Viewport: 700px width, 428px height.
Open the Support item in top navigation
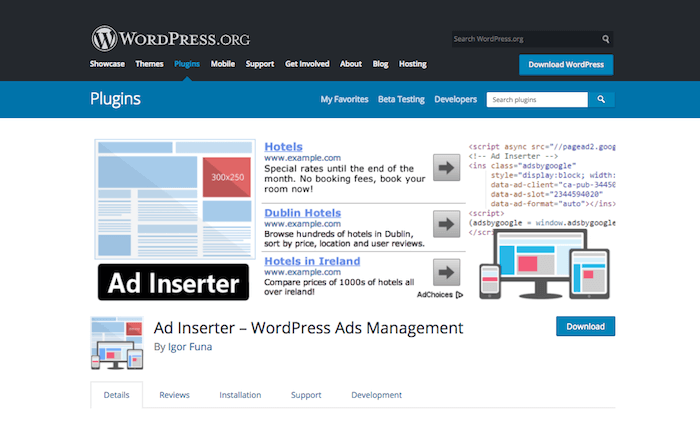[260, 64]
